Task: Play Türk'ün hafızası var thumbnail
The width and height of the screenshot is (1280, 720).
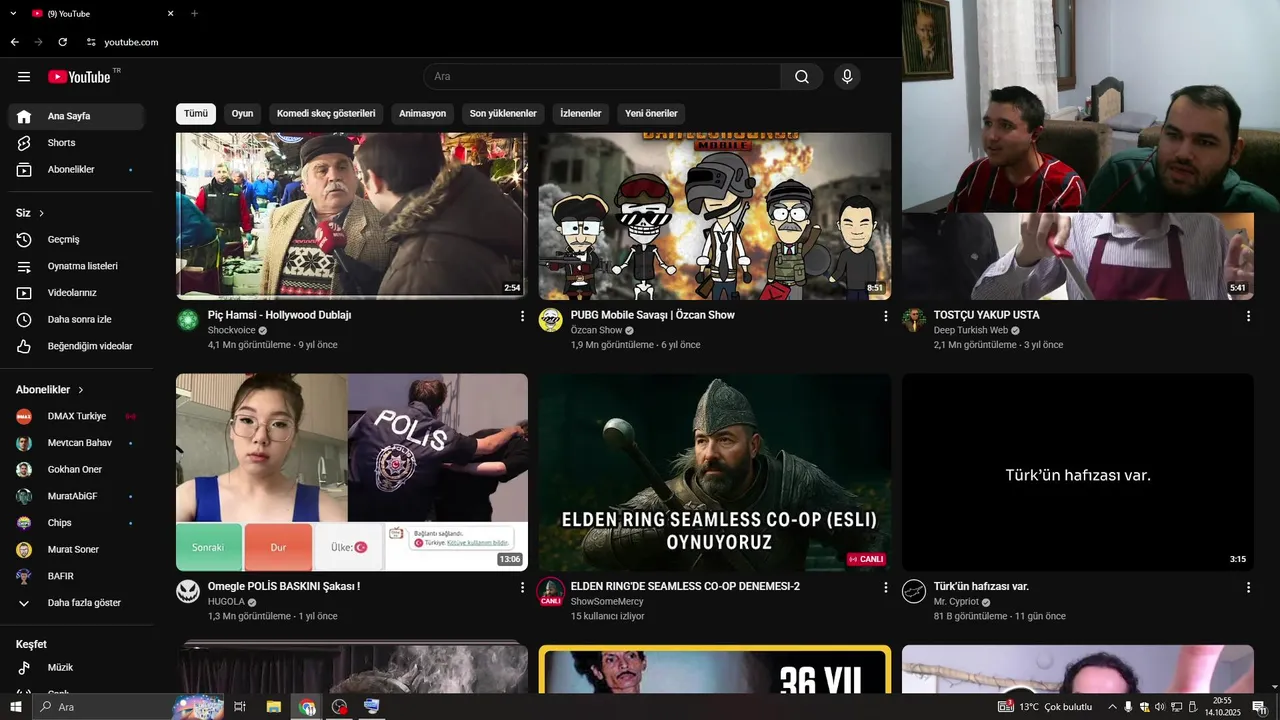Action: (1078, 472)
